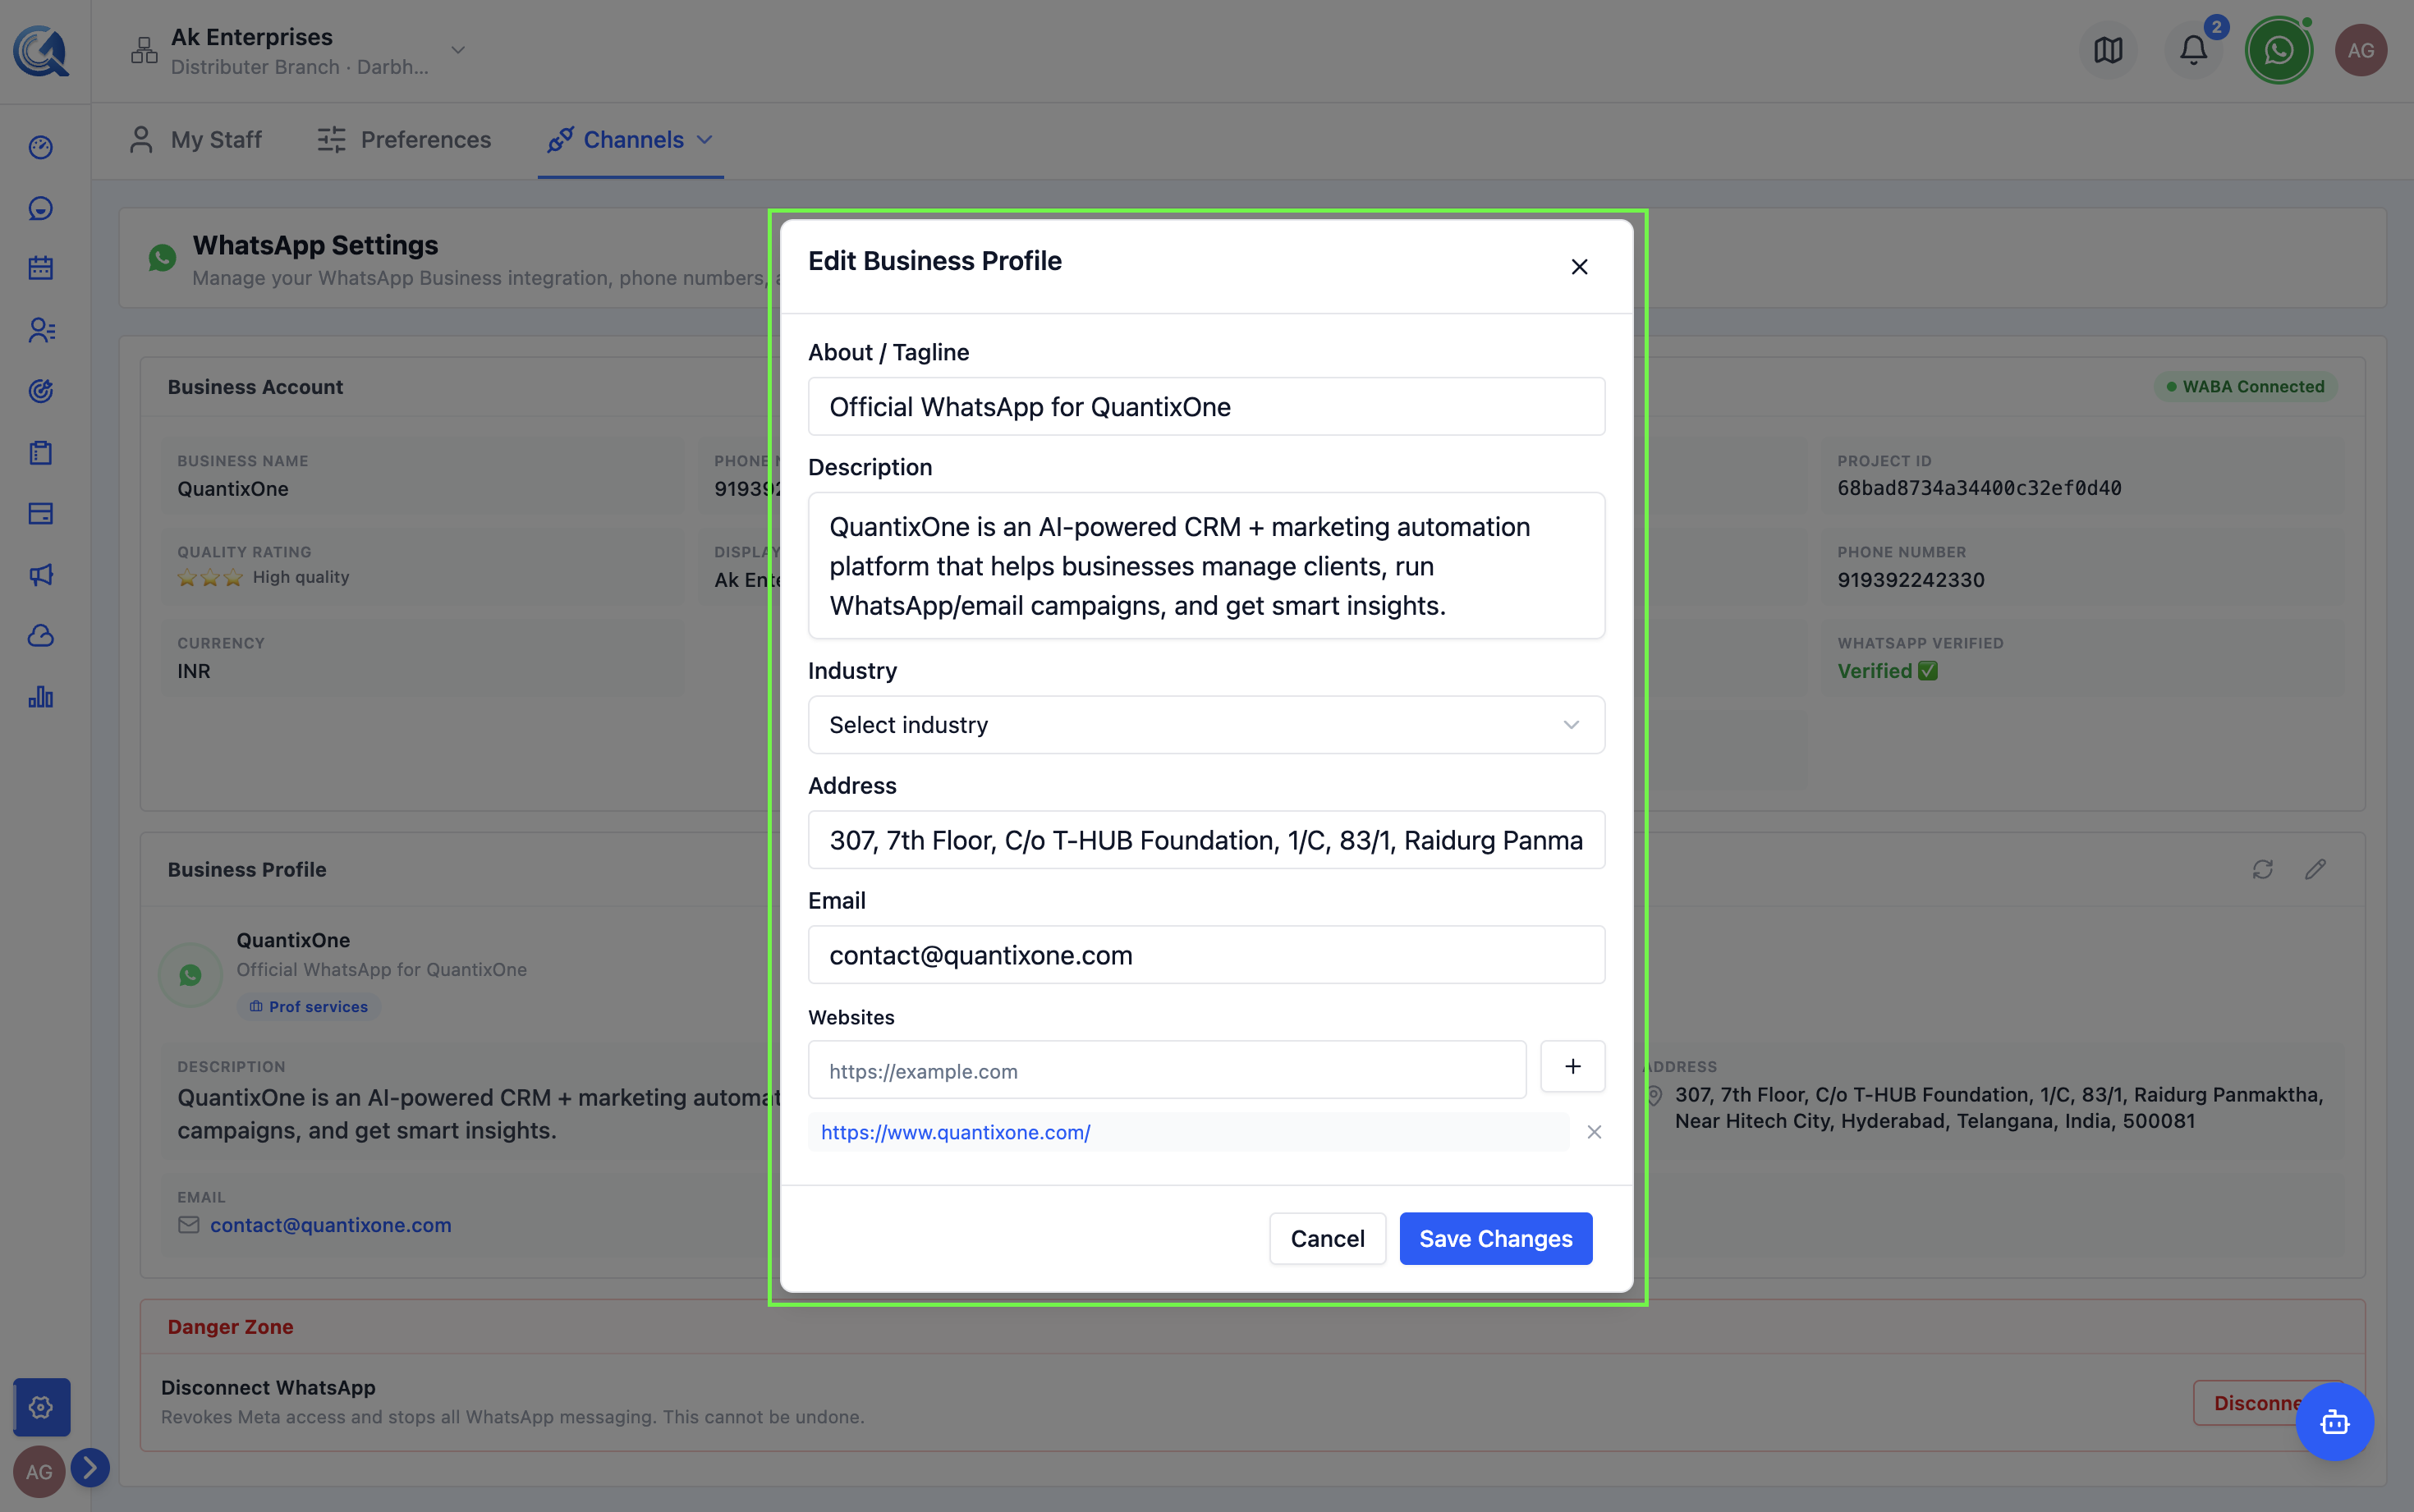Click the green WhatsApp header icon
Screen dimensions: 2414x1512
[x=2278, y=50]
